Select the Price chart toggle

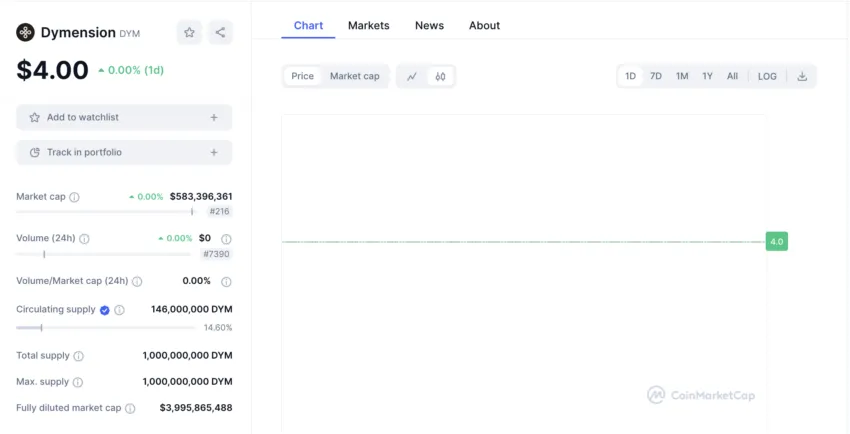(302, 76)
